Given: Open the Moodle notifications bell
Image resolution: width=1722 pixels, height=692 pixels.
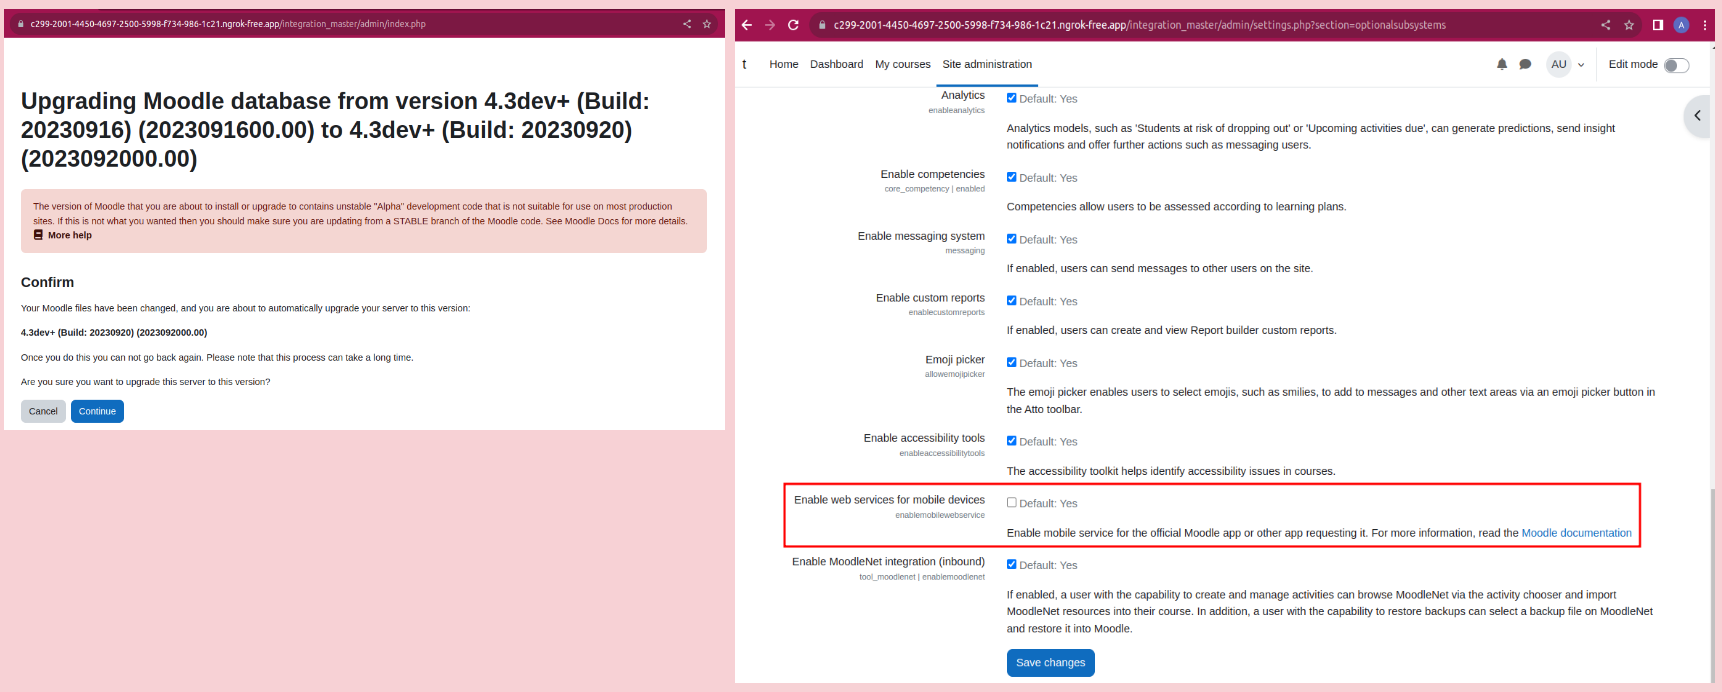Looking at the screenshot, I should click(x=1502, y=64).
